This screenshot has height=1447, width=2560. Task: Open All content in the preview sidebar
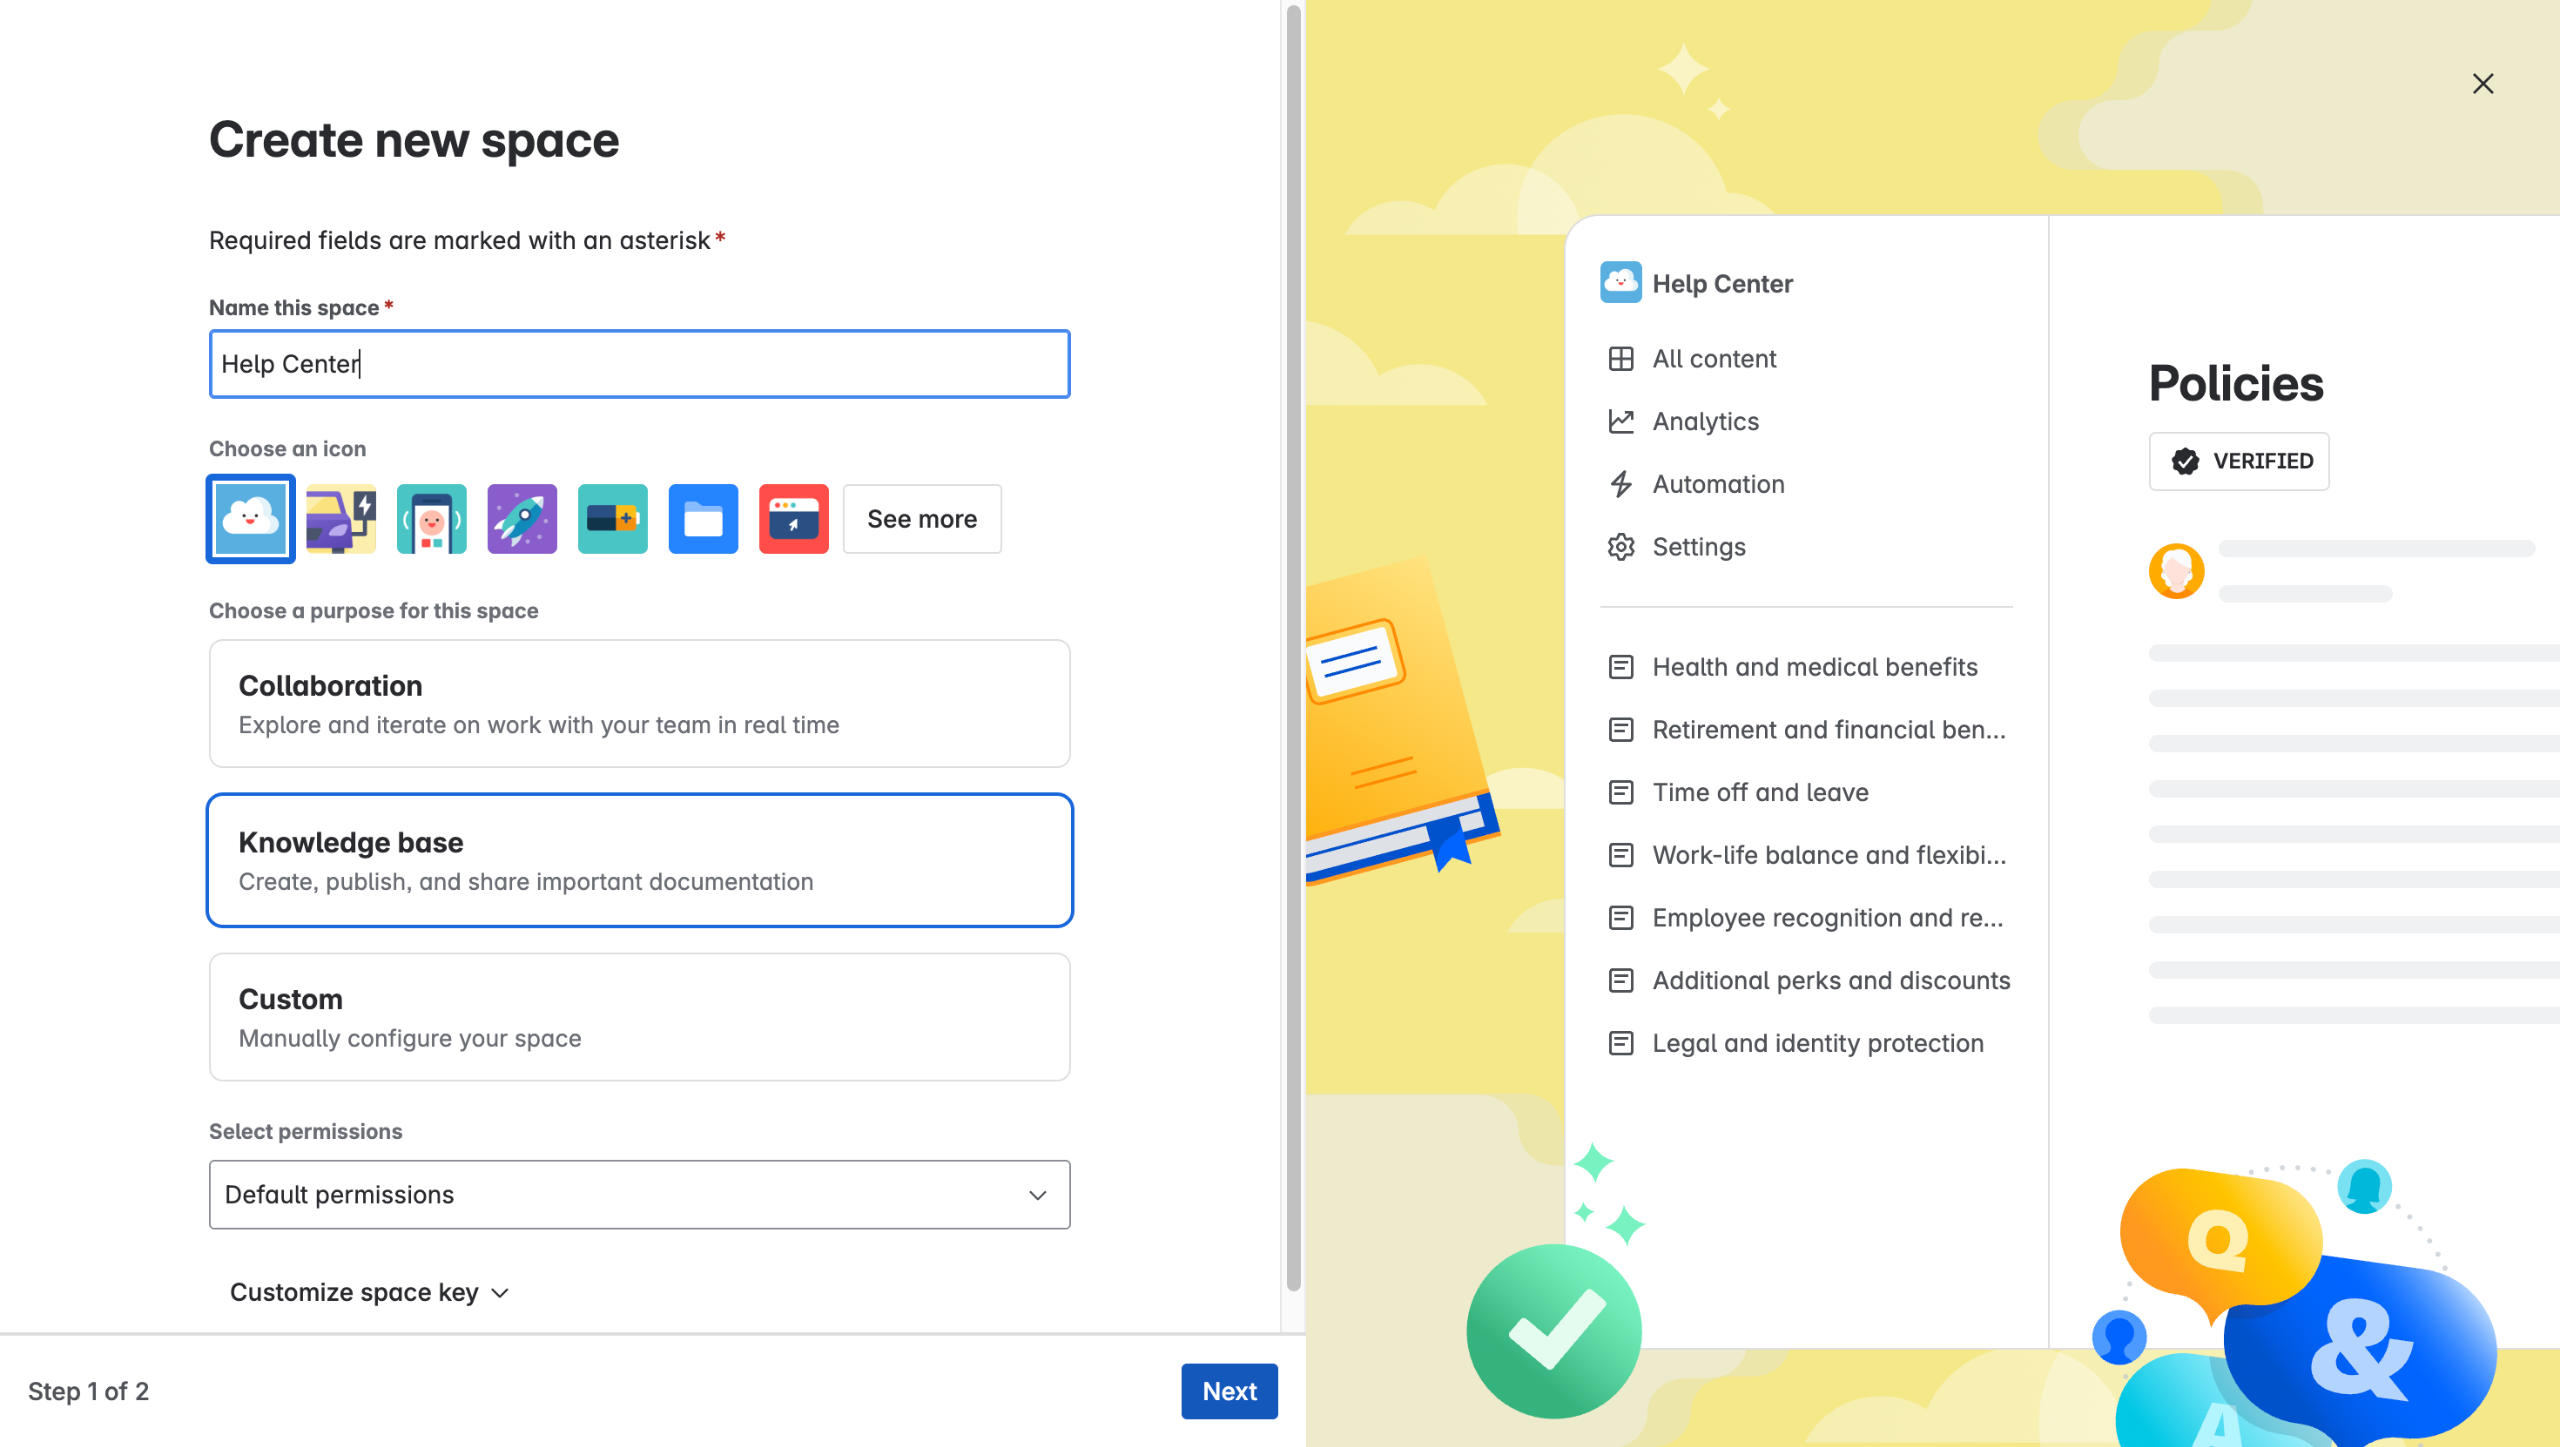pos(1714,359)
